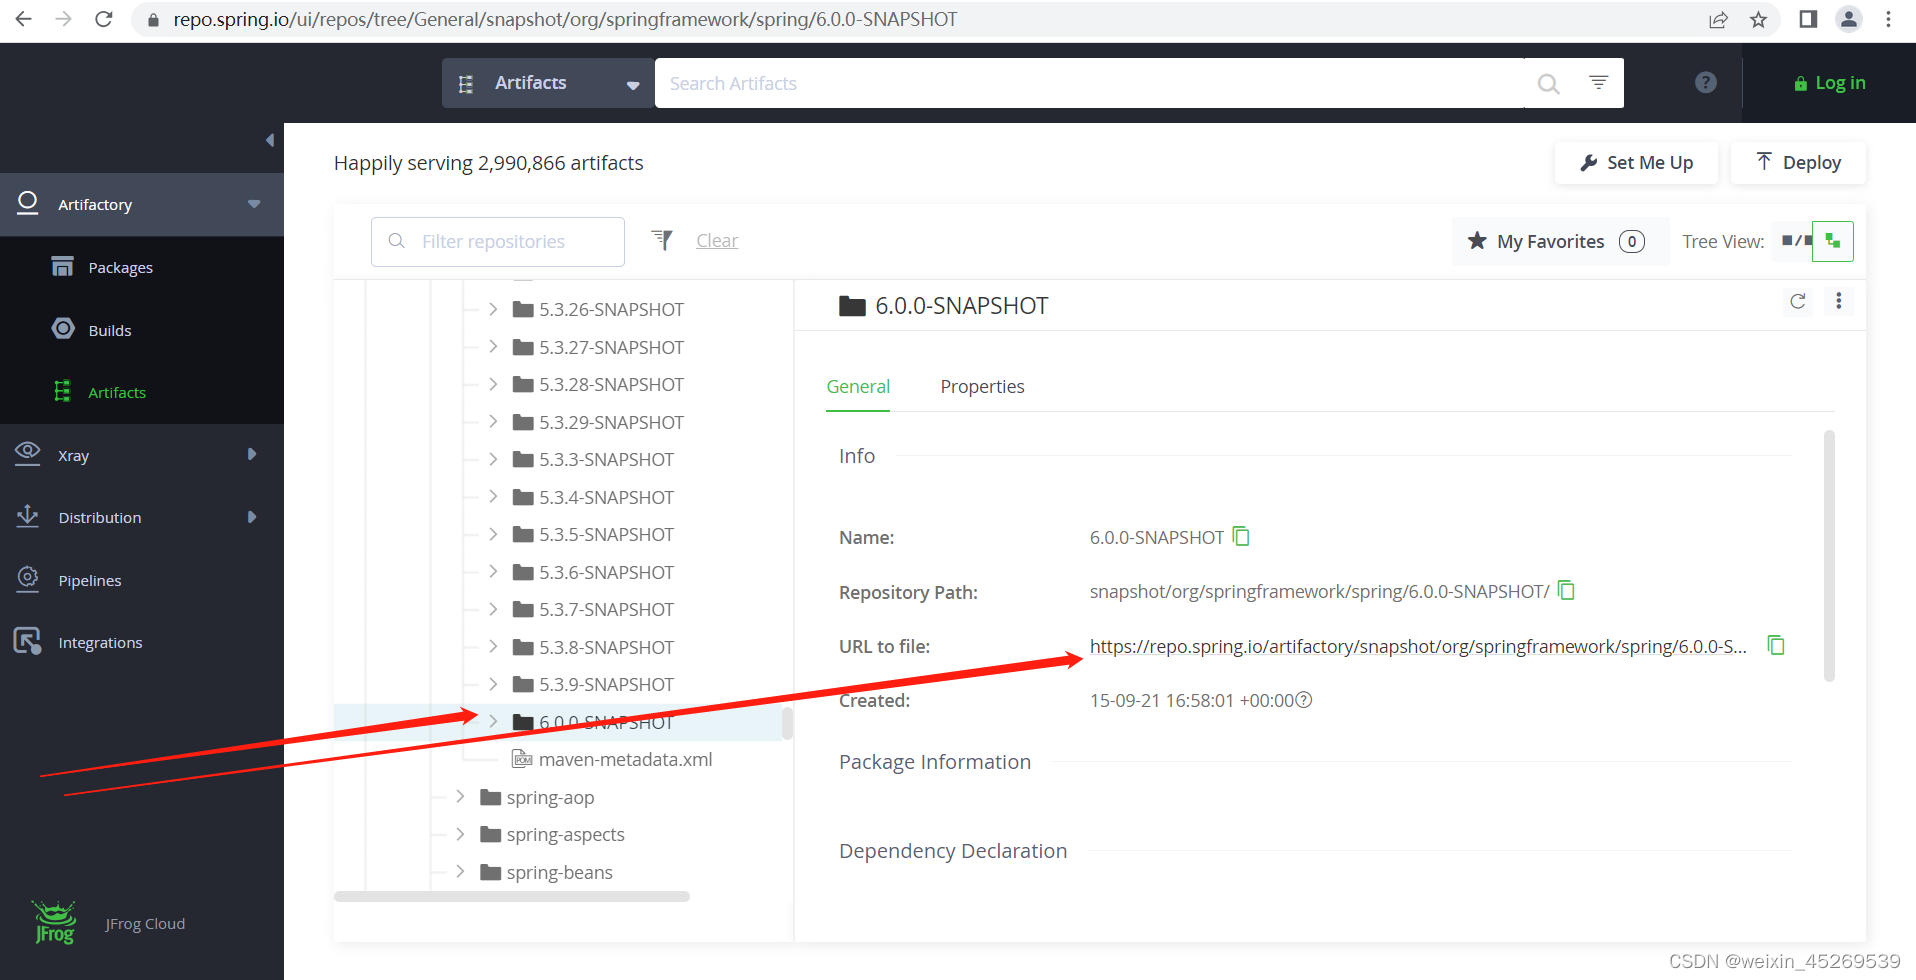Select maven-metadata.xml file
This screenshot has height=980, width=1916.
pos(625,760)
